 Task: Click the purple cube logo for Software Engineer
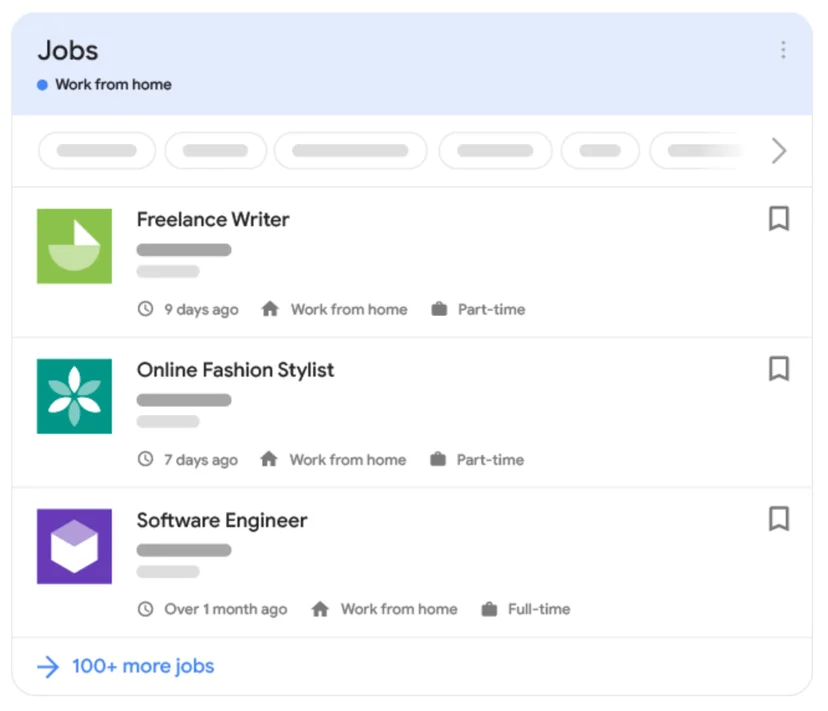tap(74, 546)
